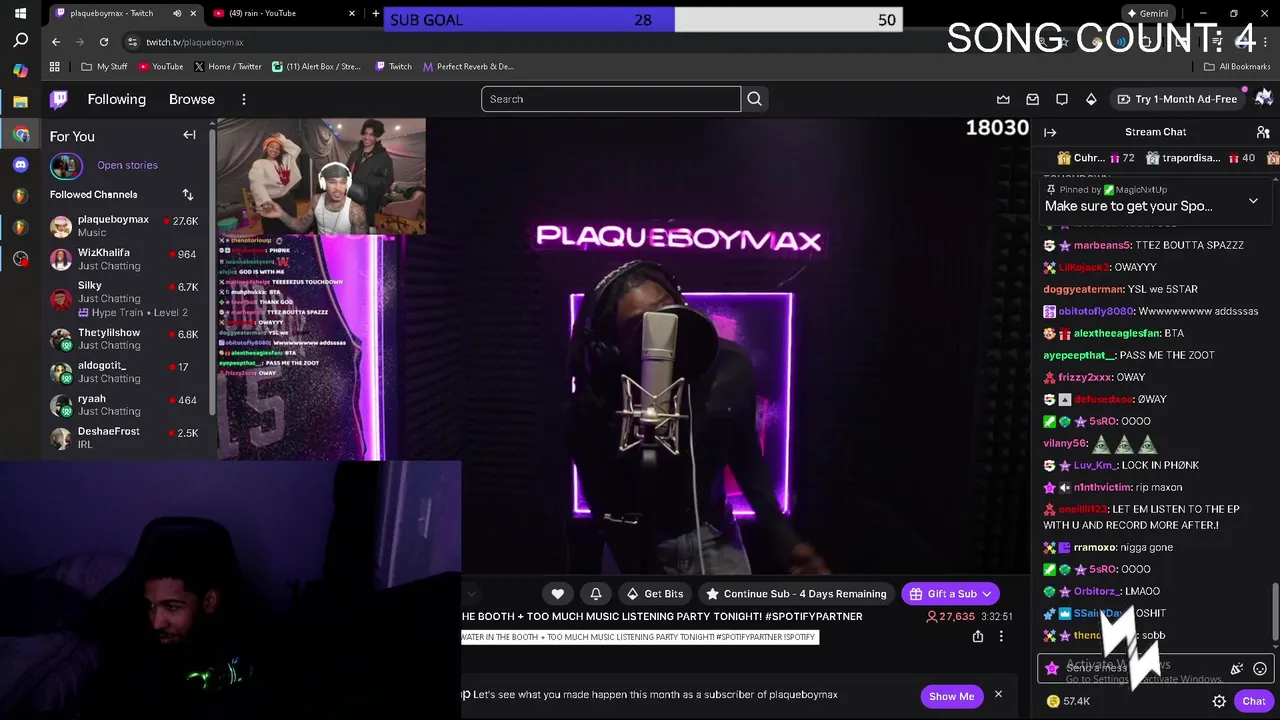Sort followed channels with arrows icon
Viewport: 1280px width, 720px height.
click(187, 194)
